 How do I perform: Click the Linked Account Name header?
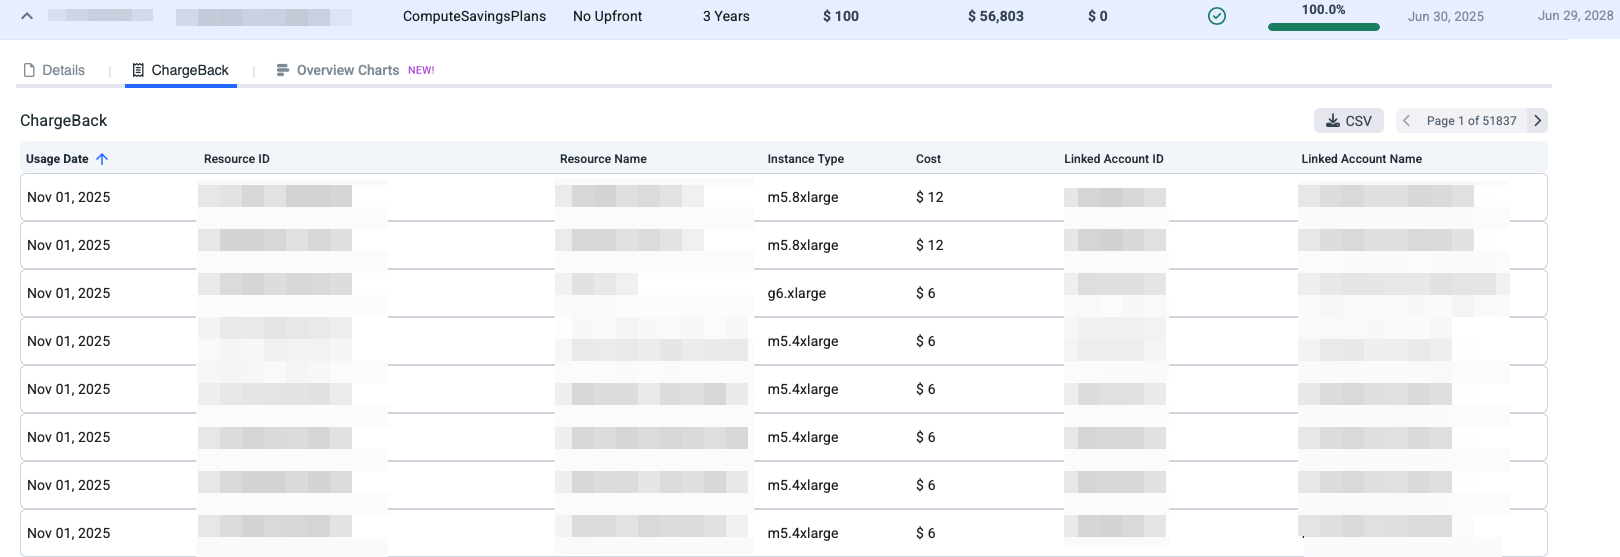1361,159
